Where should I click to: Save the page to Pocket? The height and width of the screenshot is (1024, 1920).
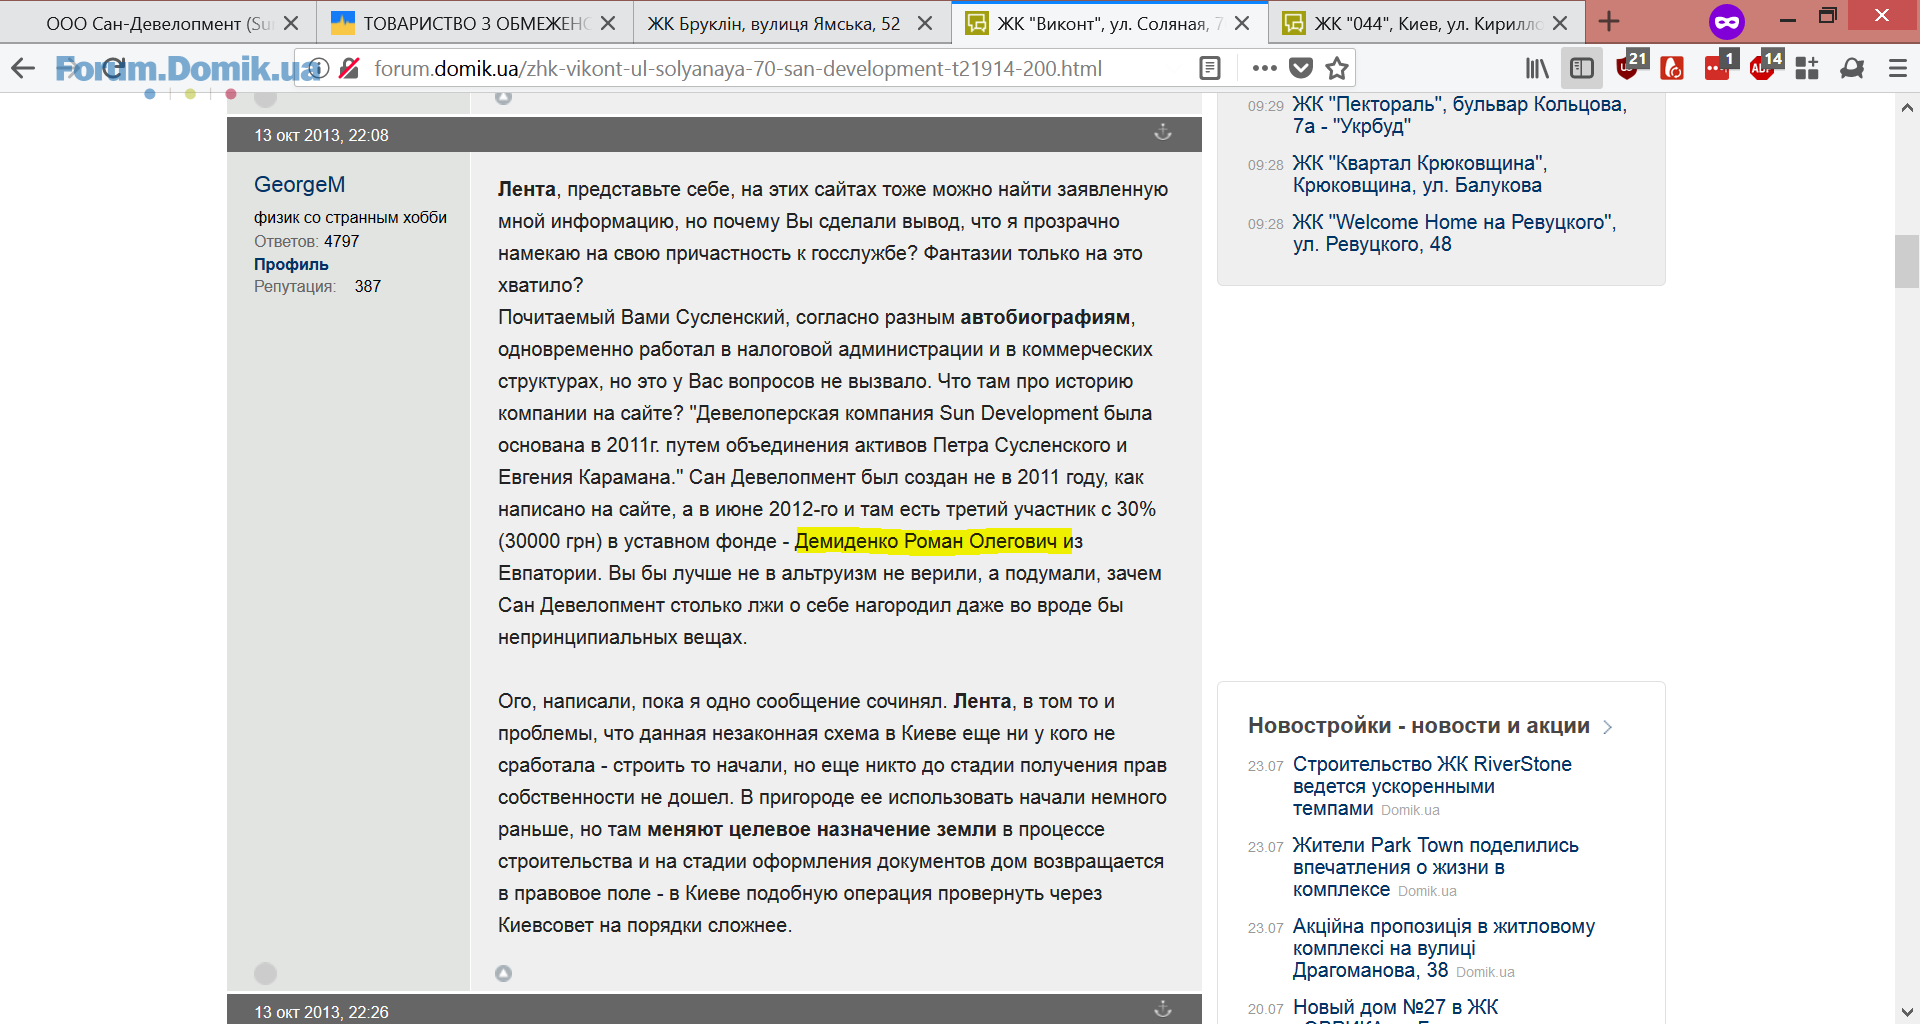[x=1301, y=68]
